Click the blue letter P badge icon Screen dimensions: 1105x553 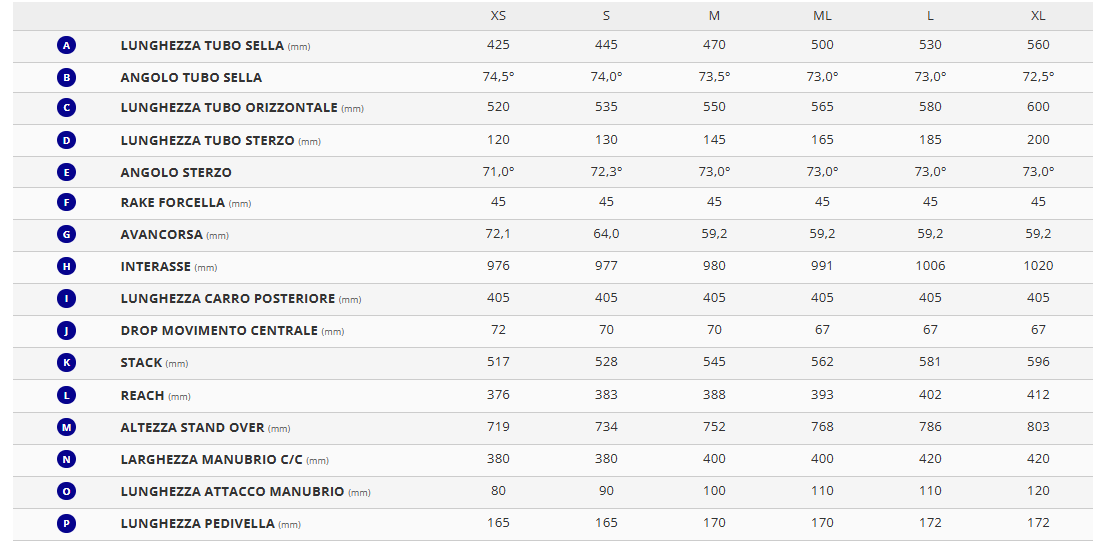[x=66, y=524]
